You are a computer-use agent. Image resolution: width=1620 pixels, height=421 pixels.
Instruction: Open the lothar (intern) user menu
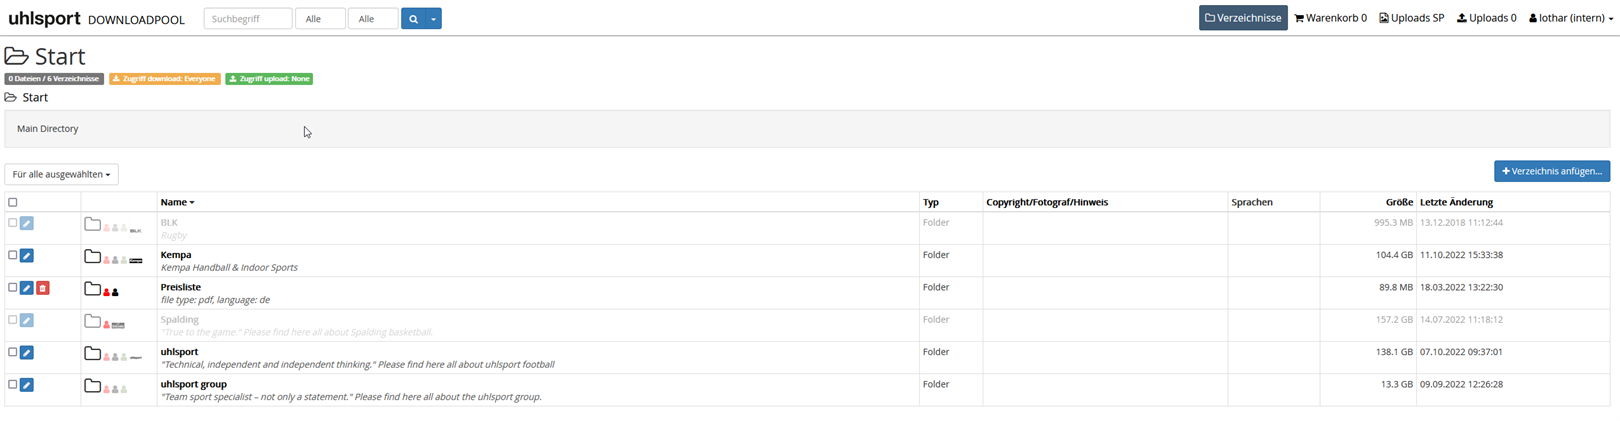(x=1571, y=18)
